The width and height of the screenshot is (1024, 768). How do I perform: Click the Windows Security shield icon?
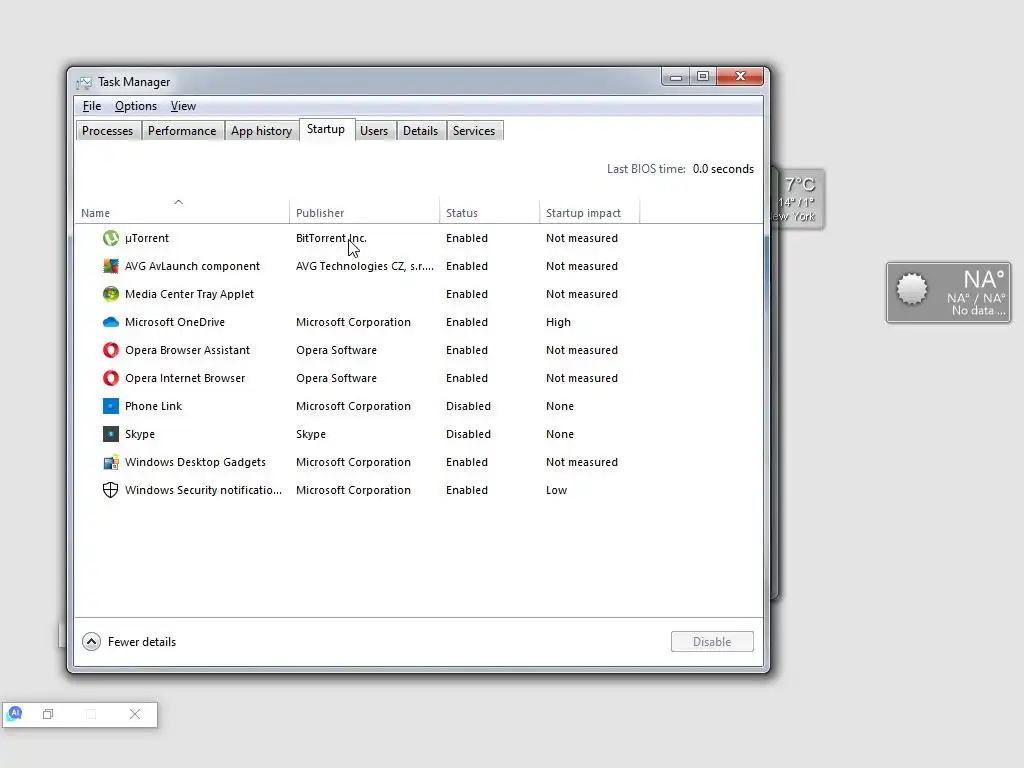(110, 490)
